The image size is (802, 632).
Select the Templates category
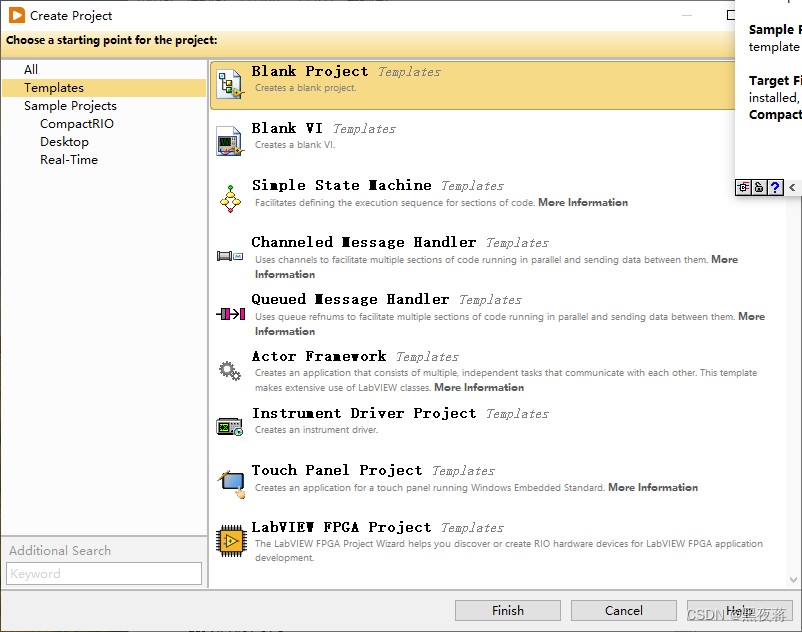coord(104,88)
